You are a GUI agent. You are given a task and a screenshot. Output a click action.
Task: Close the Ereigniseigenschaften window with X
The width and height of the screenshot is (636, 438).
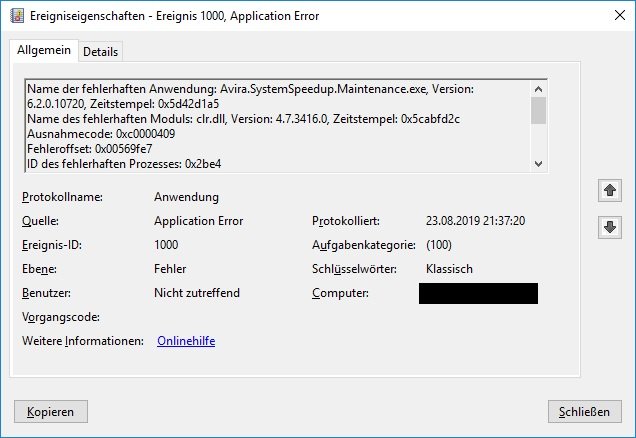point(612,15)
